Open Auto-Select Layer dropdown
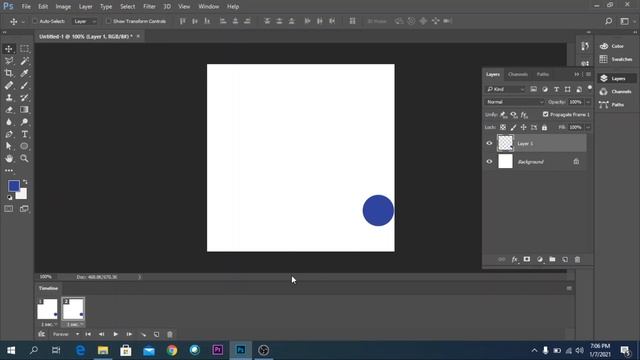 pos(84,21)
